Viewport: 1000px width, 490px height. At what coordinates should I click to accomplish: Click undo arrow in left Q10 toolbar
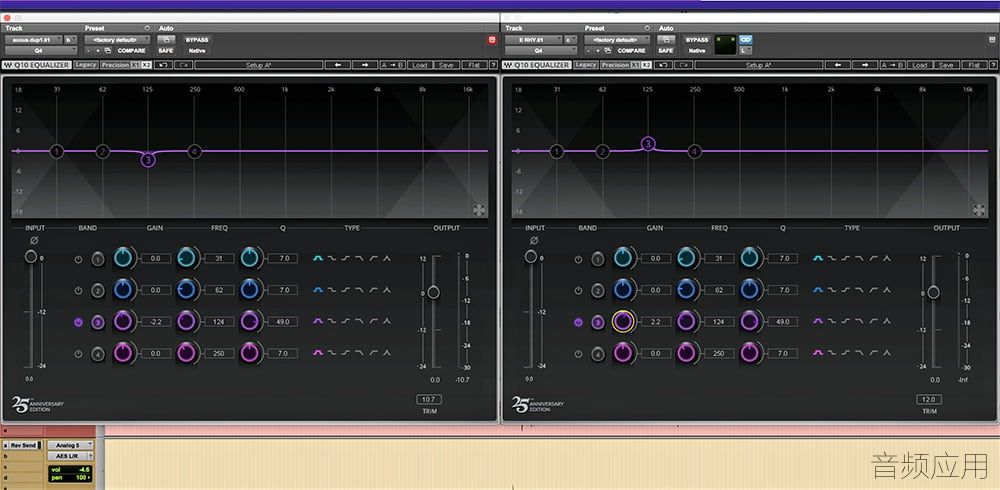(163, 65)
